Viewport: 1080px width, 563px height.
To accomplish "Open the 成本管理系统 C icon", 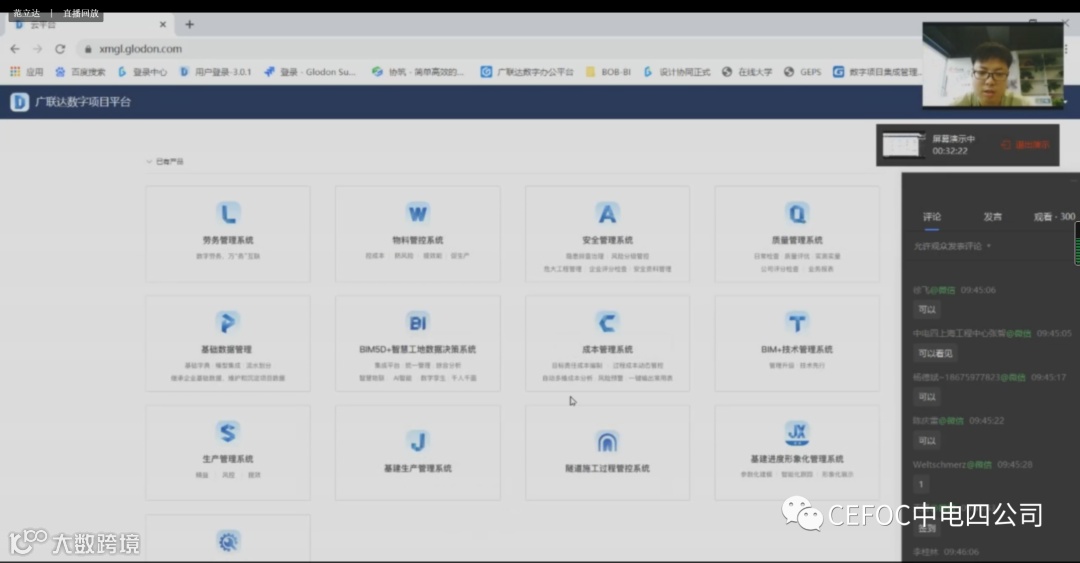I will coord(607,323).
